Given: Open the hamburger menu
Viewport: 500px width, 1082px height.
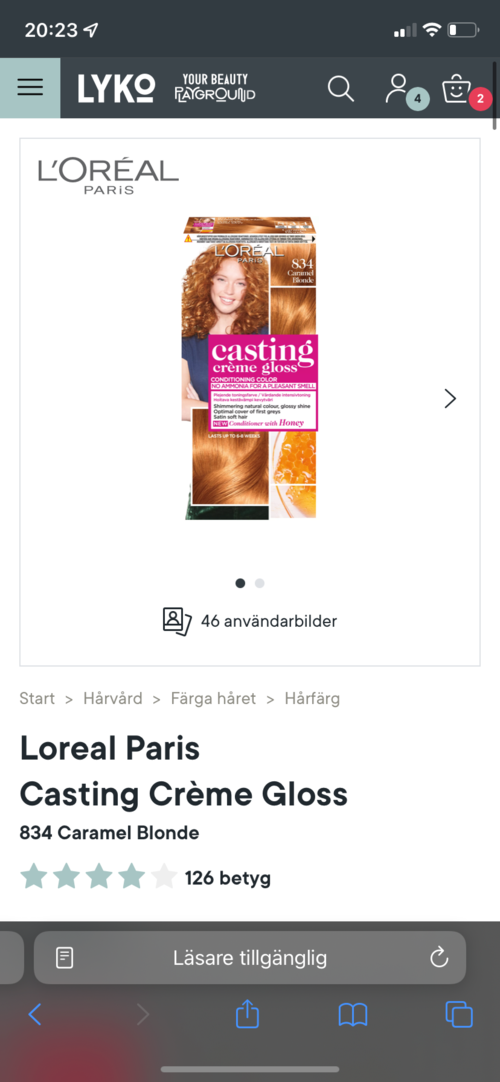Looking at the screenshot, I should 30,88.
